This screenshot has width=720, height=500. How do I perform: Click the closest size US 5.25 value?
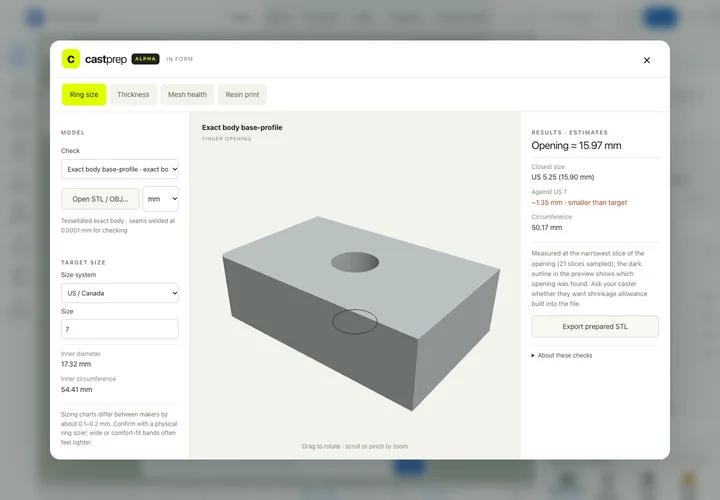[562, 177]
